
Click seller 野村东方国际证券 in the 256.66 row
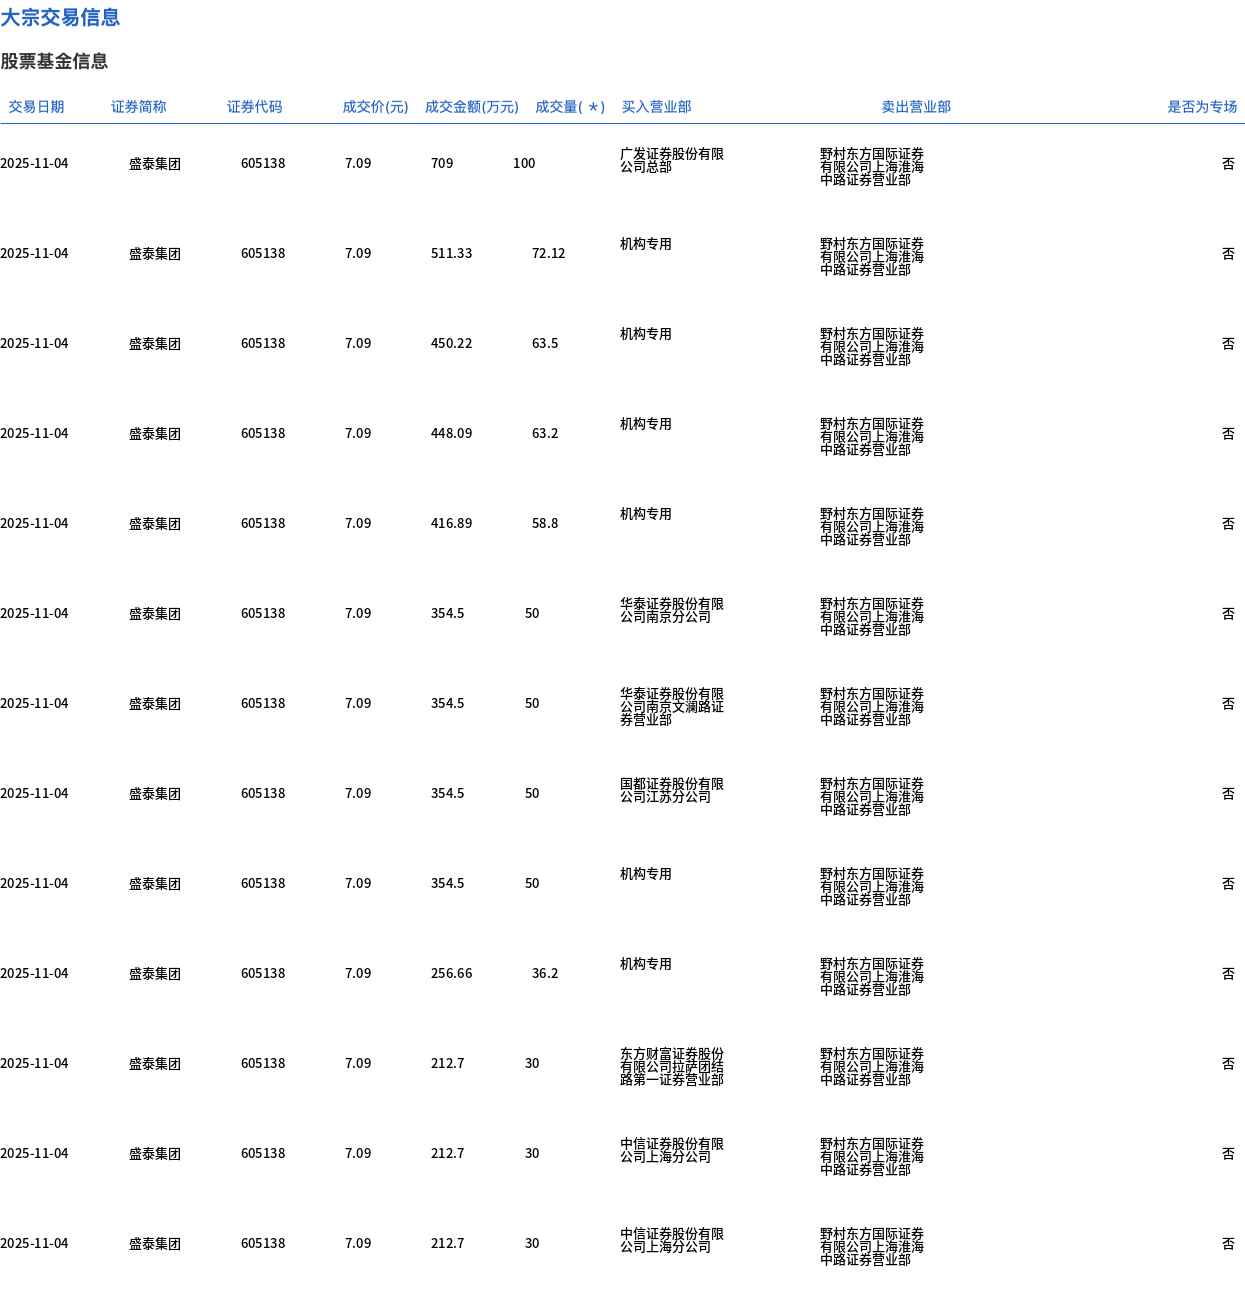pyautogui.click(x=872, y=977)
